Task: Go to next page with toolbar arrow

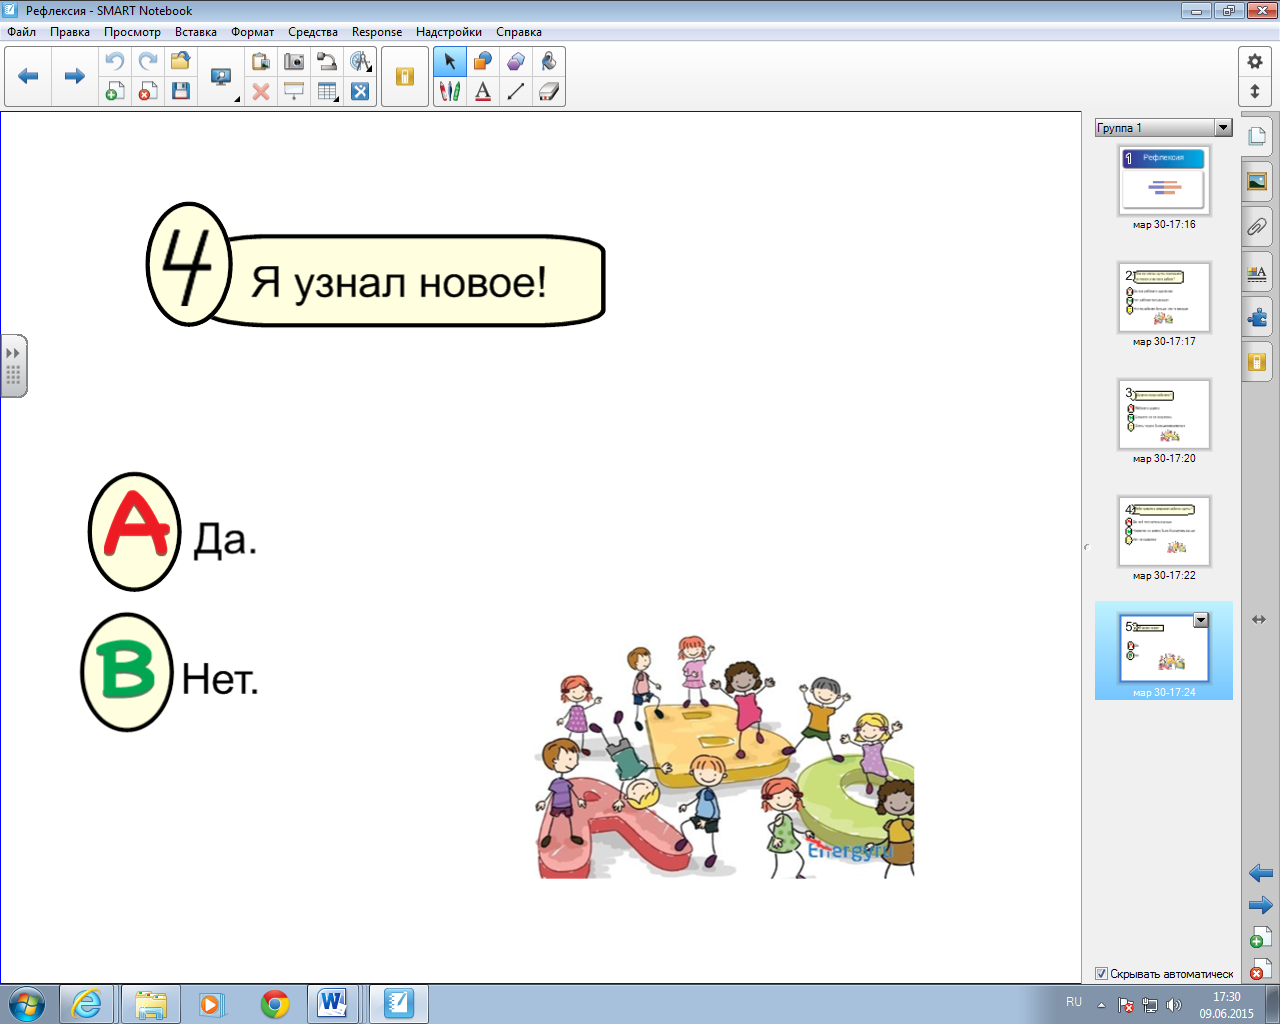Action: (x=74, y=76)
